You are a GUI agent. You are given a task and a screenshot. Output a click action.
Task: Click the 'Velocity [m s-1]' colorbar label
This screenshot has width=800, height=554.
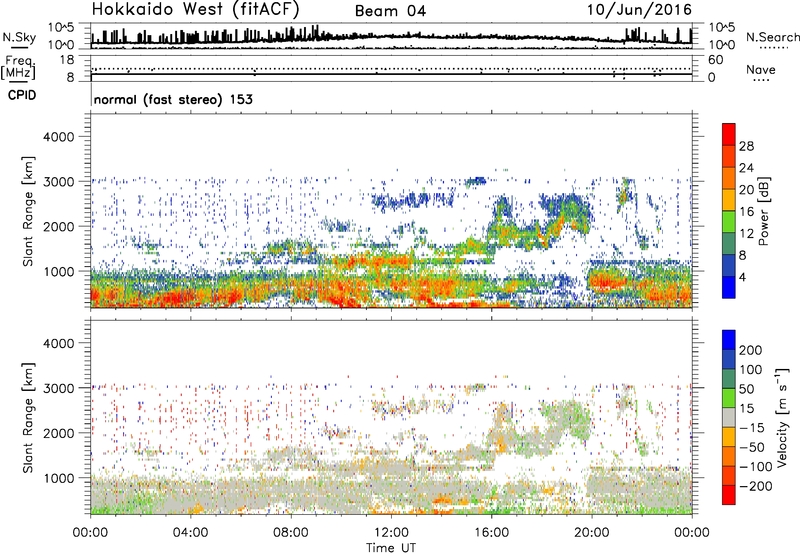[x=782, y=418]
